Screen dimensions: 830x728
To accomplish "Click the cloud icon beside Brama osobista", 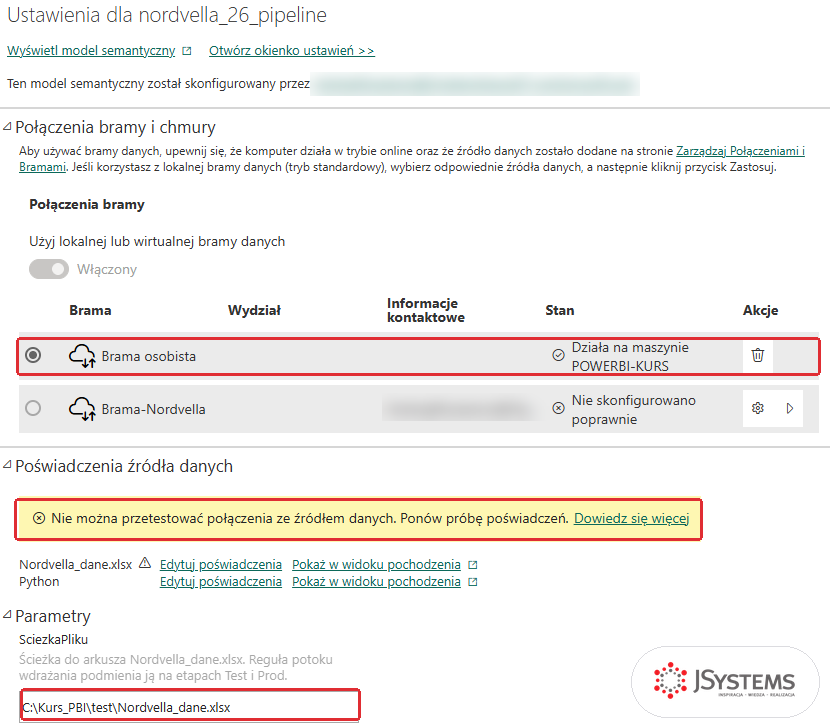I will [82, 356].
